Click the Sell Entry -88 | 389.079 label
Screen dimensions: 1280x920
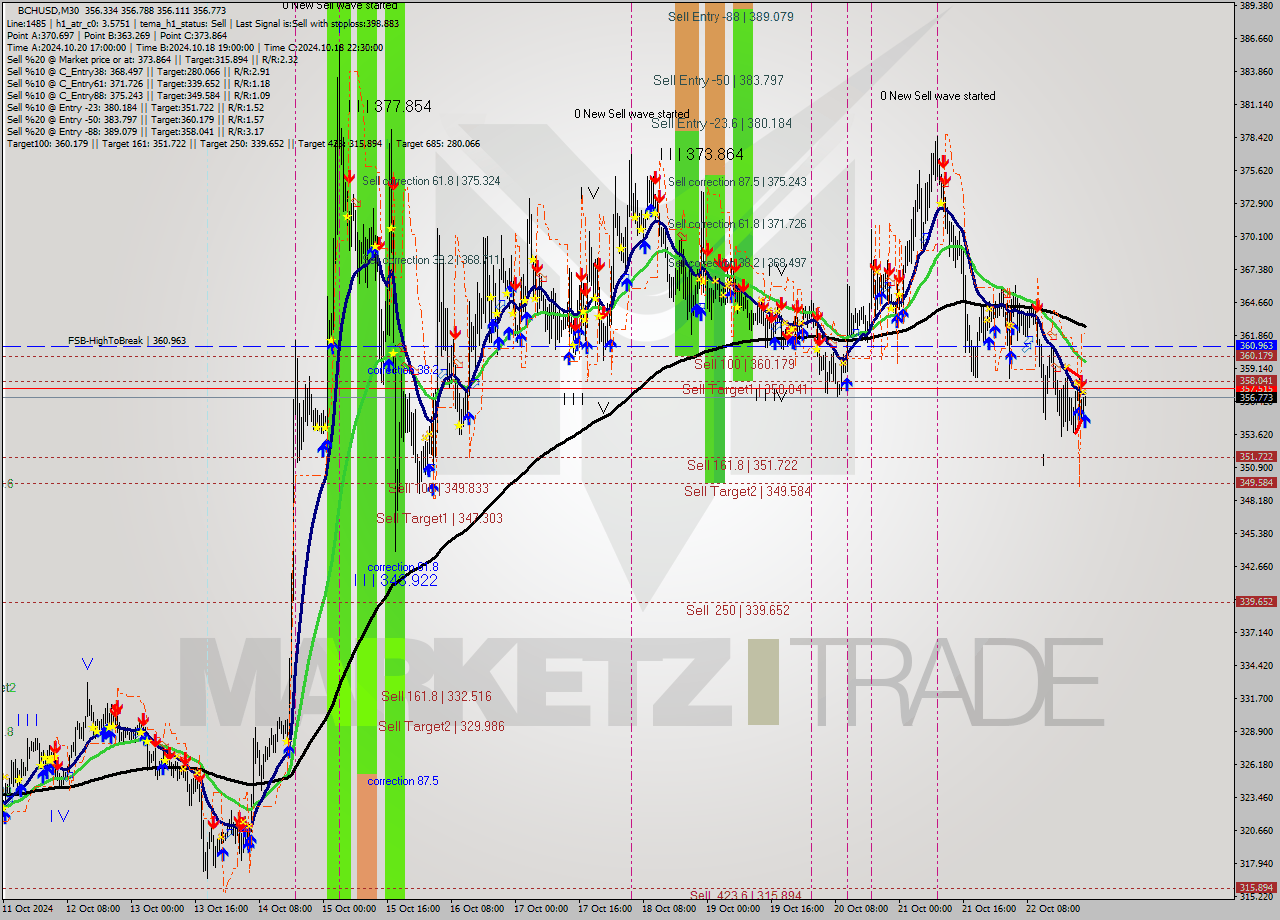point(731,17)
